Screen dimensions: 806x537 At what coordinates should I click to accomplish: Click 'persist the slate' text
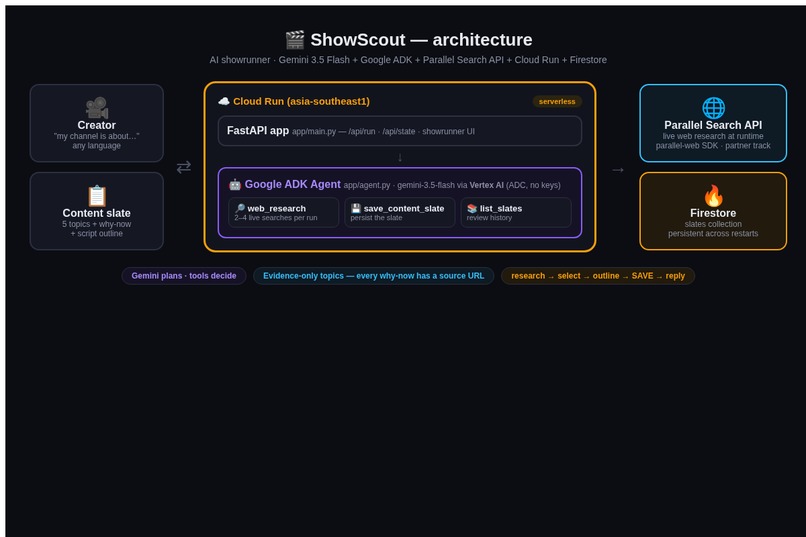tap(376, 218)
